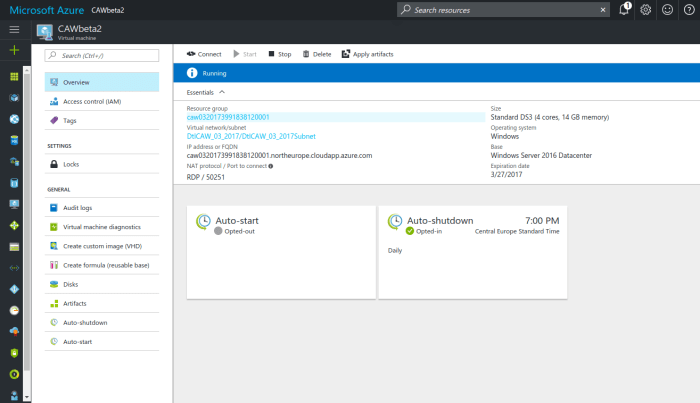Click Connect in the toolbar
The image size is (700, 403).
tap(204, 54)
